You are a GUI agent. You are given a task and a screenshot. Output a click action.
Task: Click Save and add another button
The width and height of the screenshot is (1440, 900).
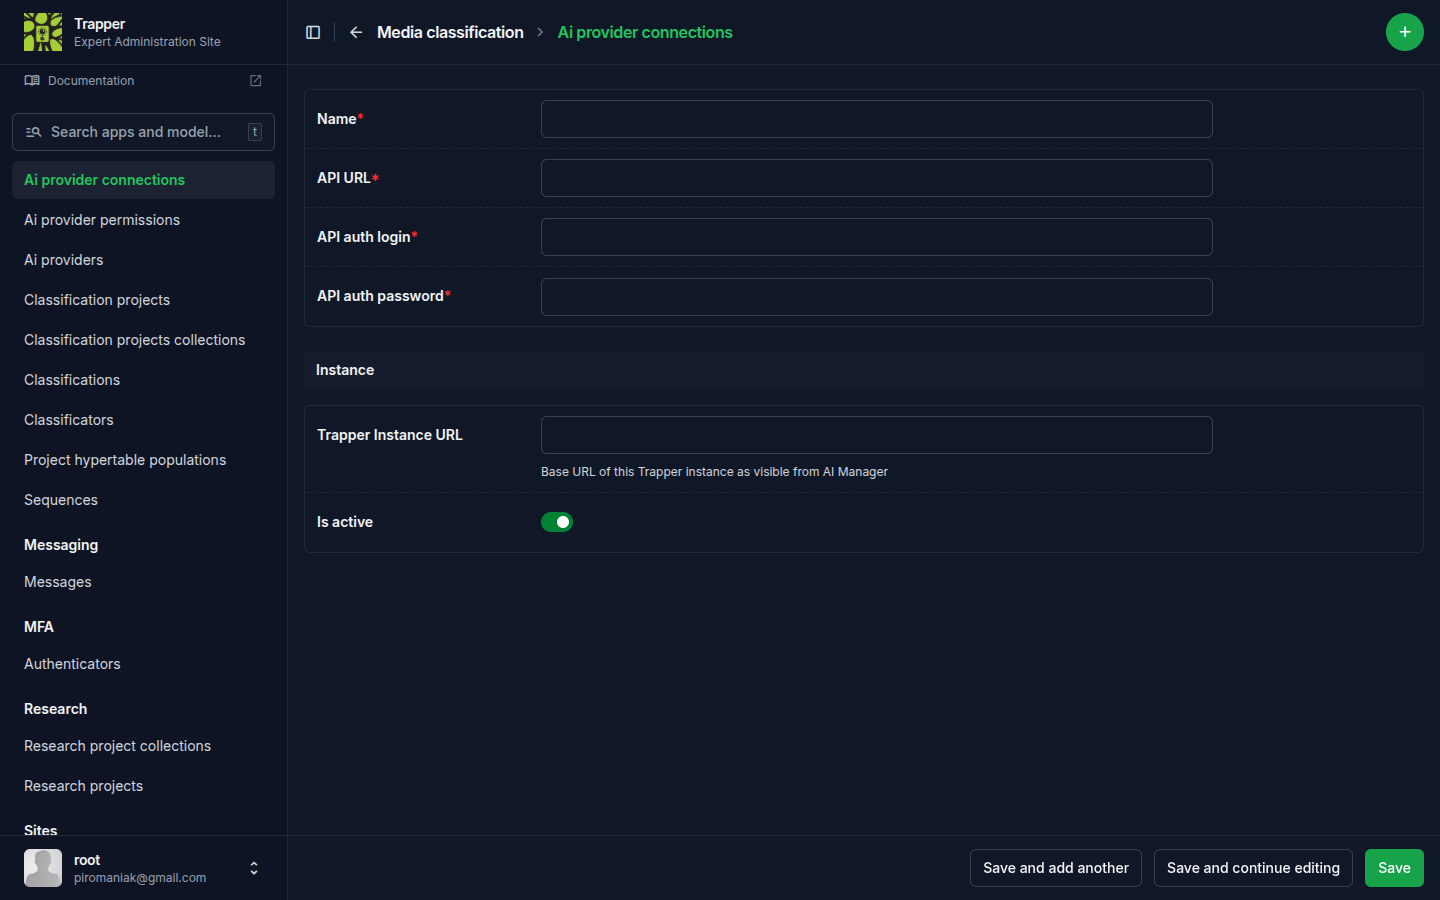click(x=1056, y=868)
